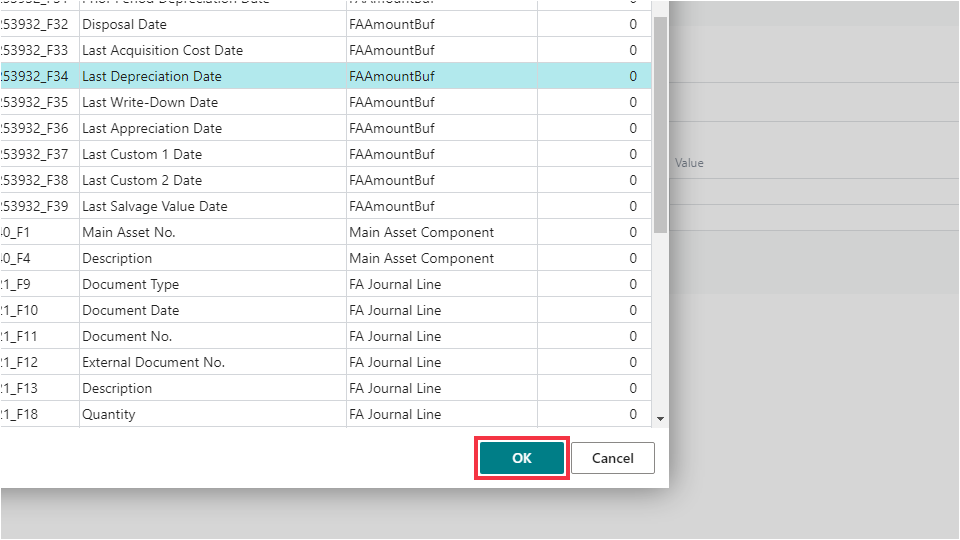Dismiss the dialog with the Cancel button
Viewport: 960px width, 540px height.
613,458
